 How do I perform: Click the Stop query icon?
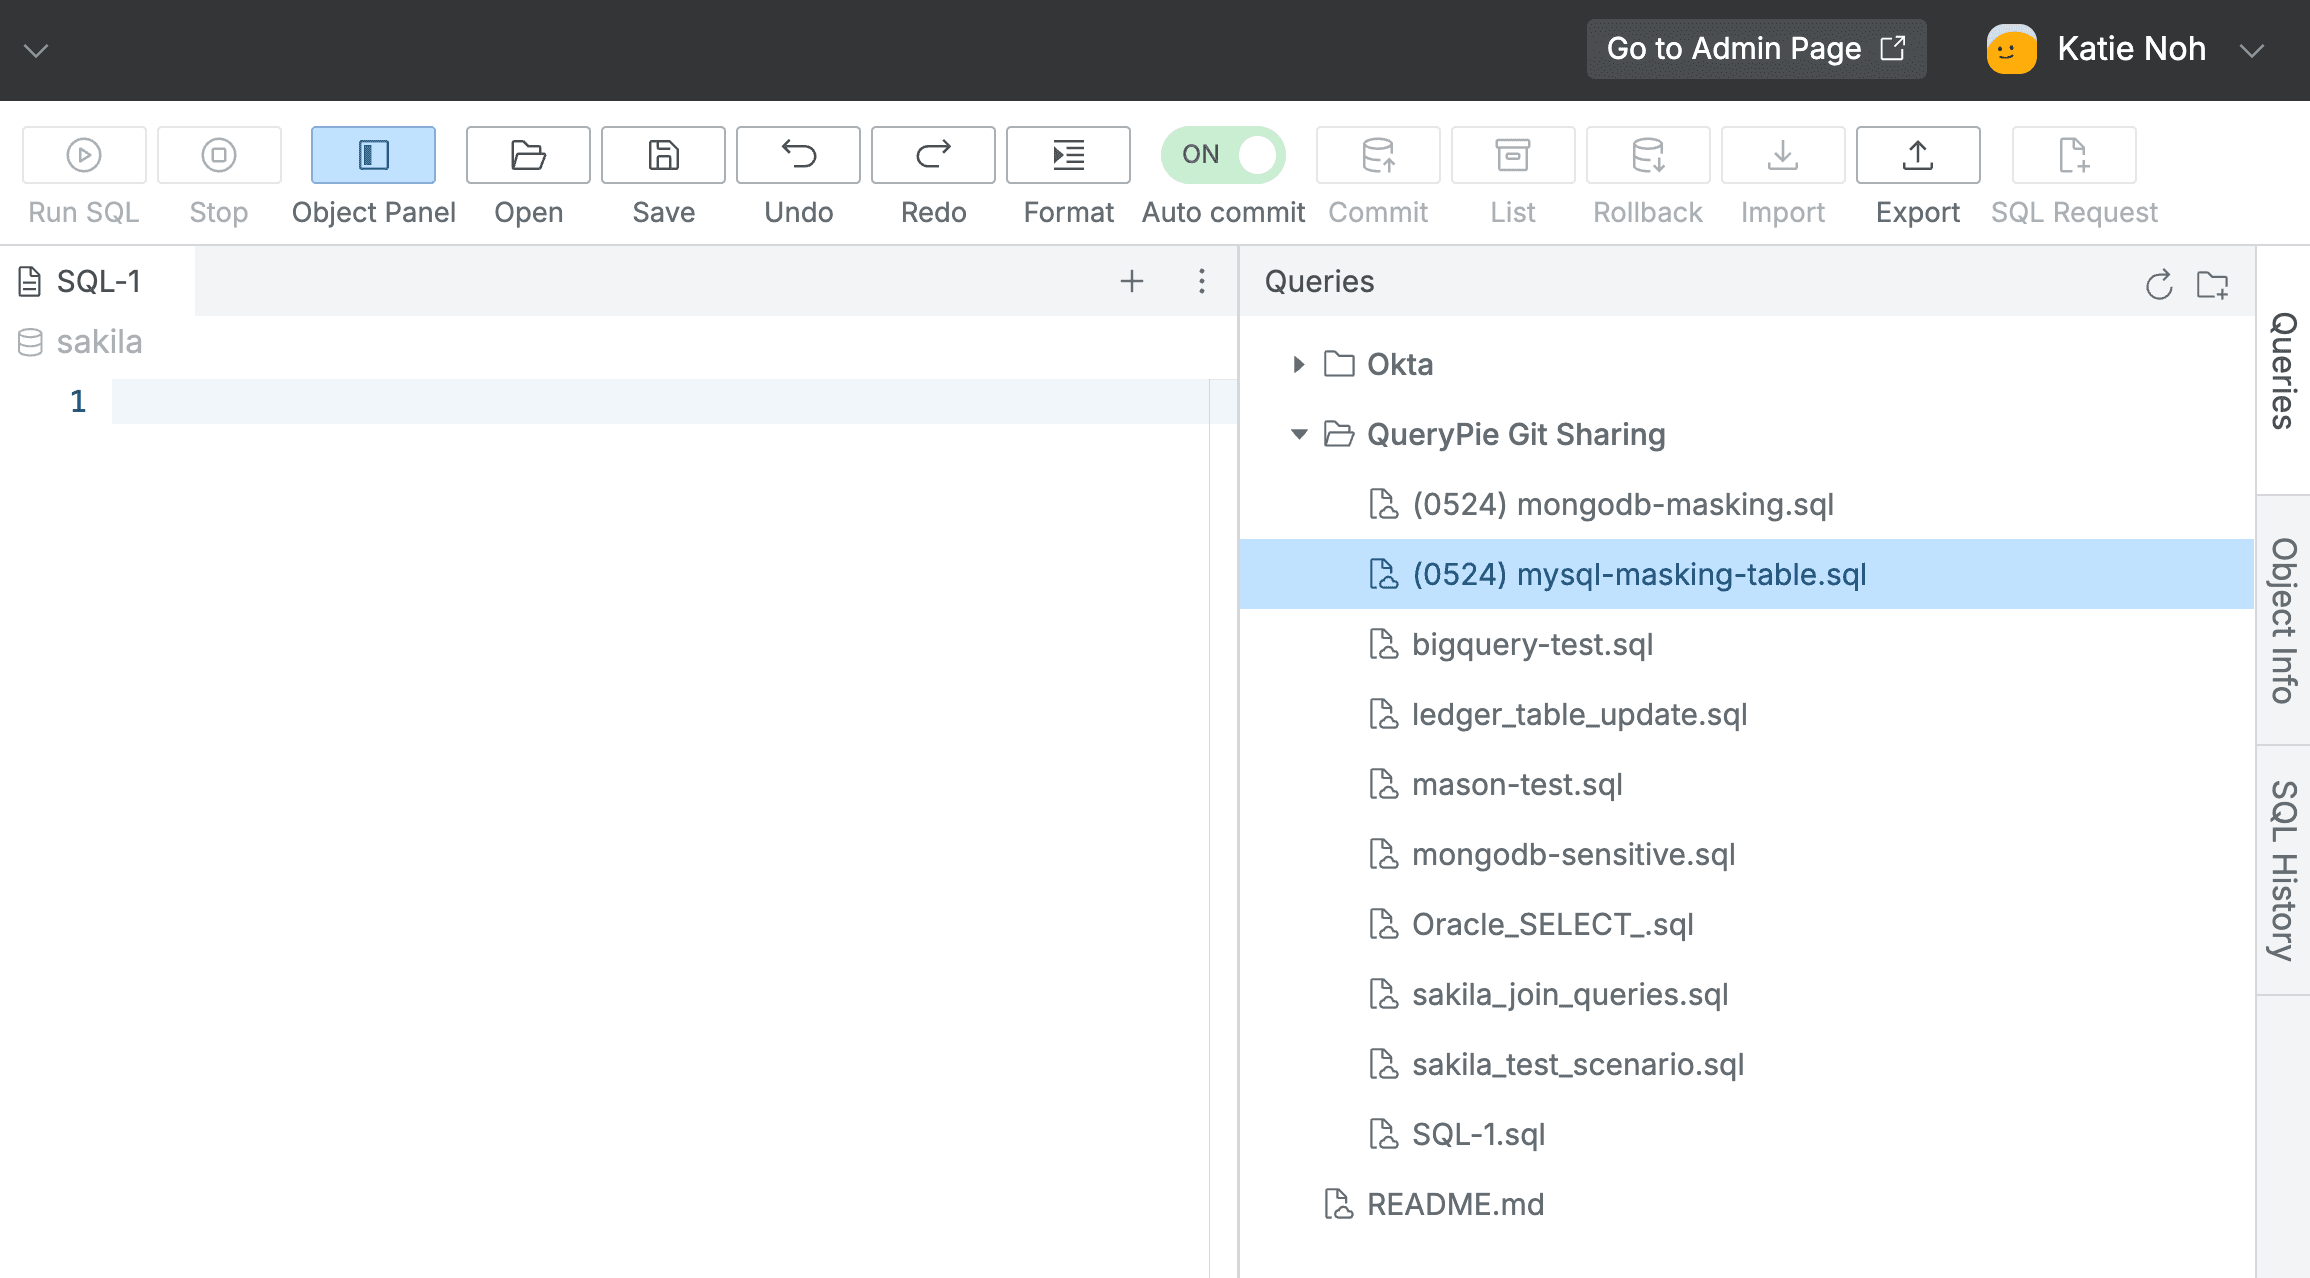(218, 155)
